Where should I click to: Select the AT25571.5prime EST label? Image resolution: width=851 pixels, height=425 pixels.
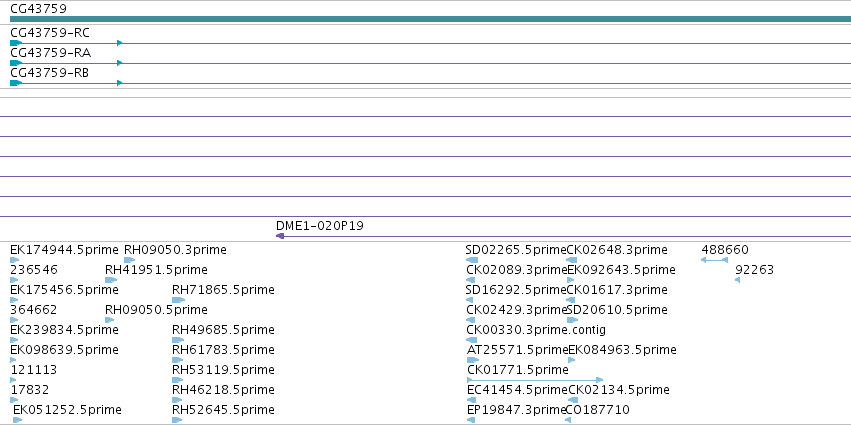517,350
